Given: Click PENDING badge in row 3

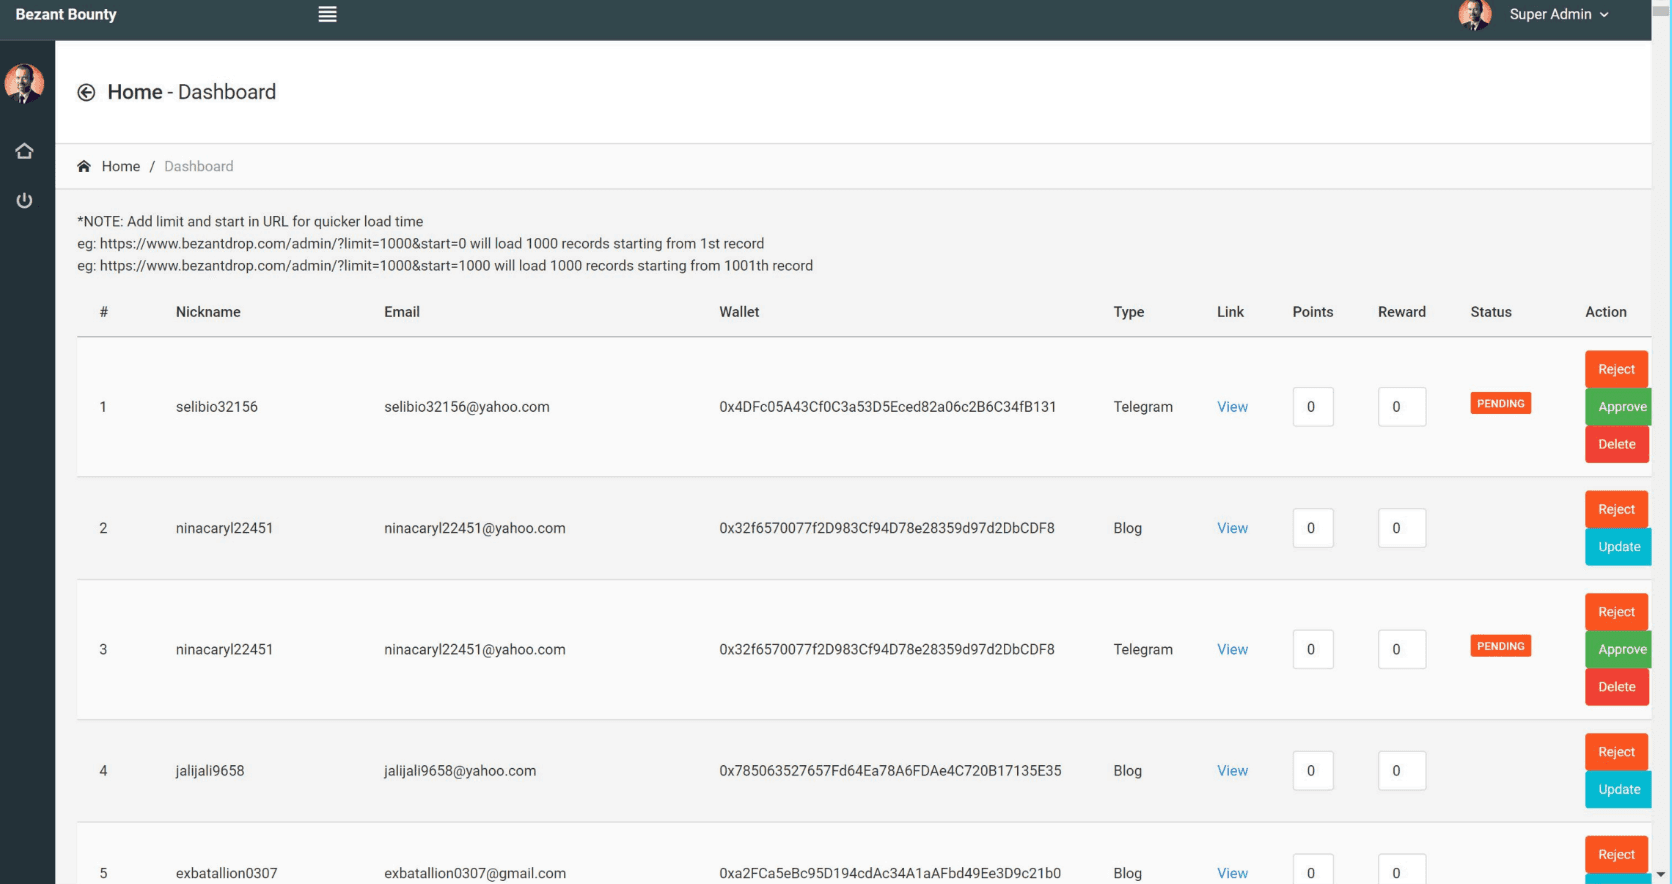Looking at the screenshot, I should [1500, 646].
